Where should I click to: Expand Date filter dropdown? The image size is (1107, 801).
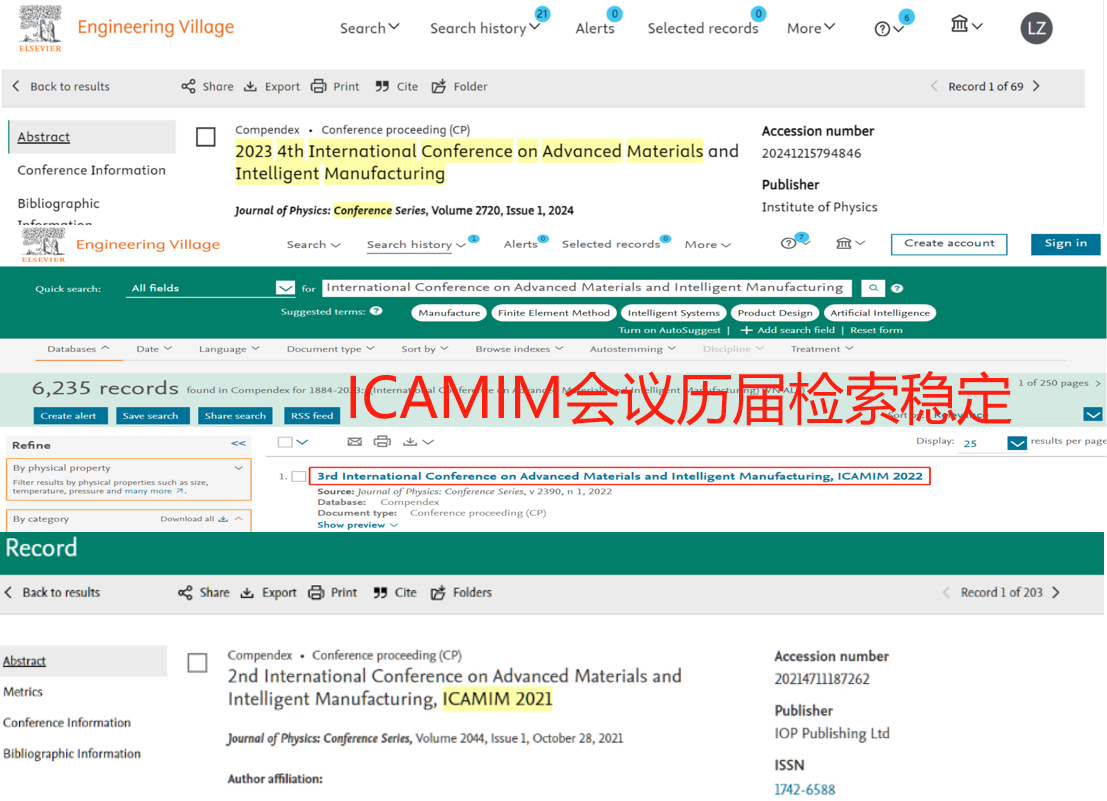coord(154,349)
